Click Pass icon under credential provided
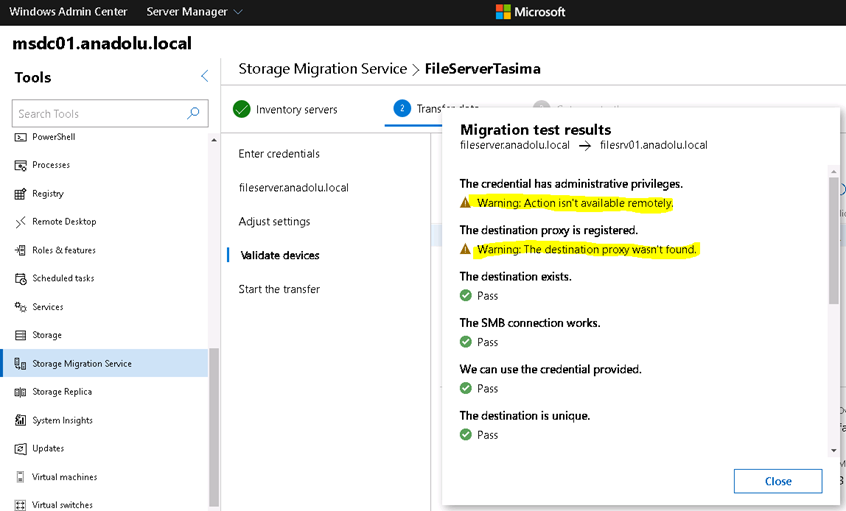This screenshot has width=846, height=511. point(466,389)
